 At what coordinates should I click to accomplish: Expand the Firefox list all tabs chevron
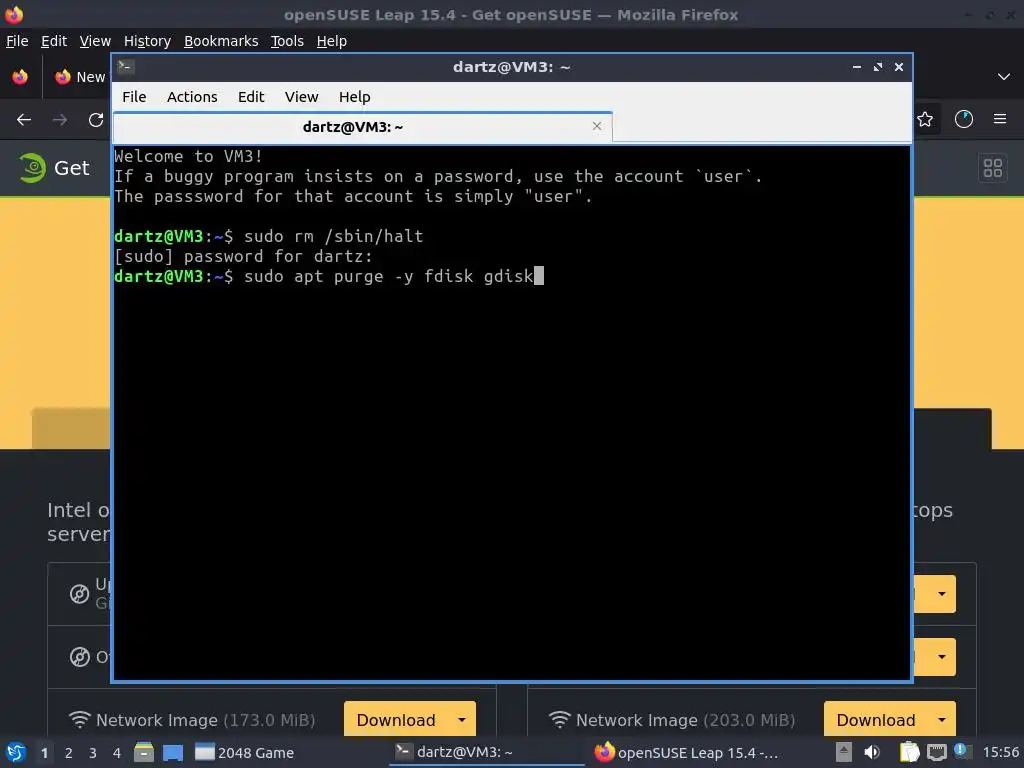click(1004, 77)
